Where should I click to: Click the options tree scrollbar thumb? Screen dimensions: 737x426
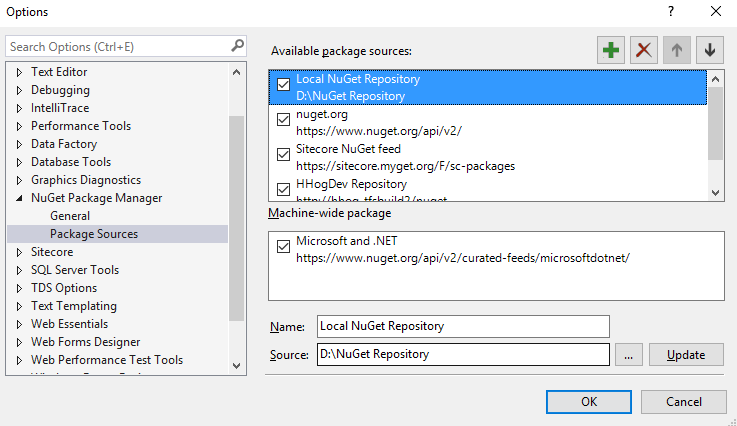(236, 218)
